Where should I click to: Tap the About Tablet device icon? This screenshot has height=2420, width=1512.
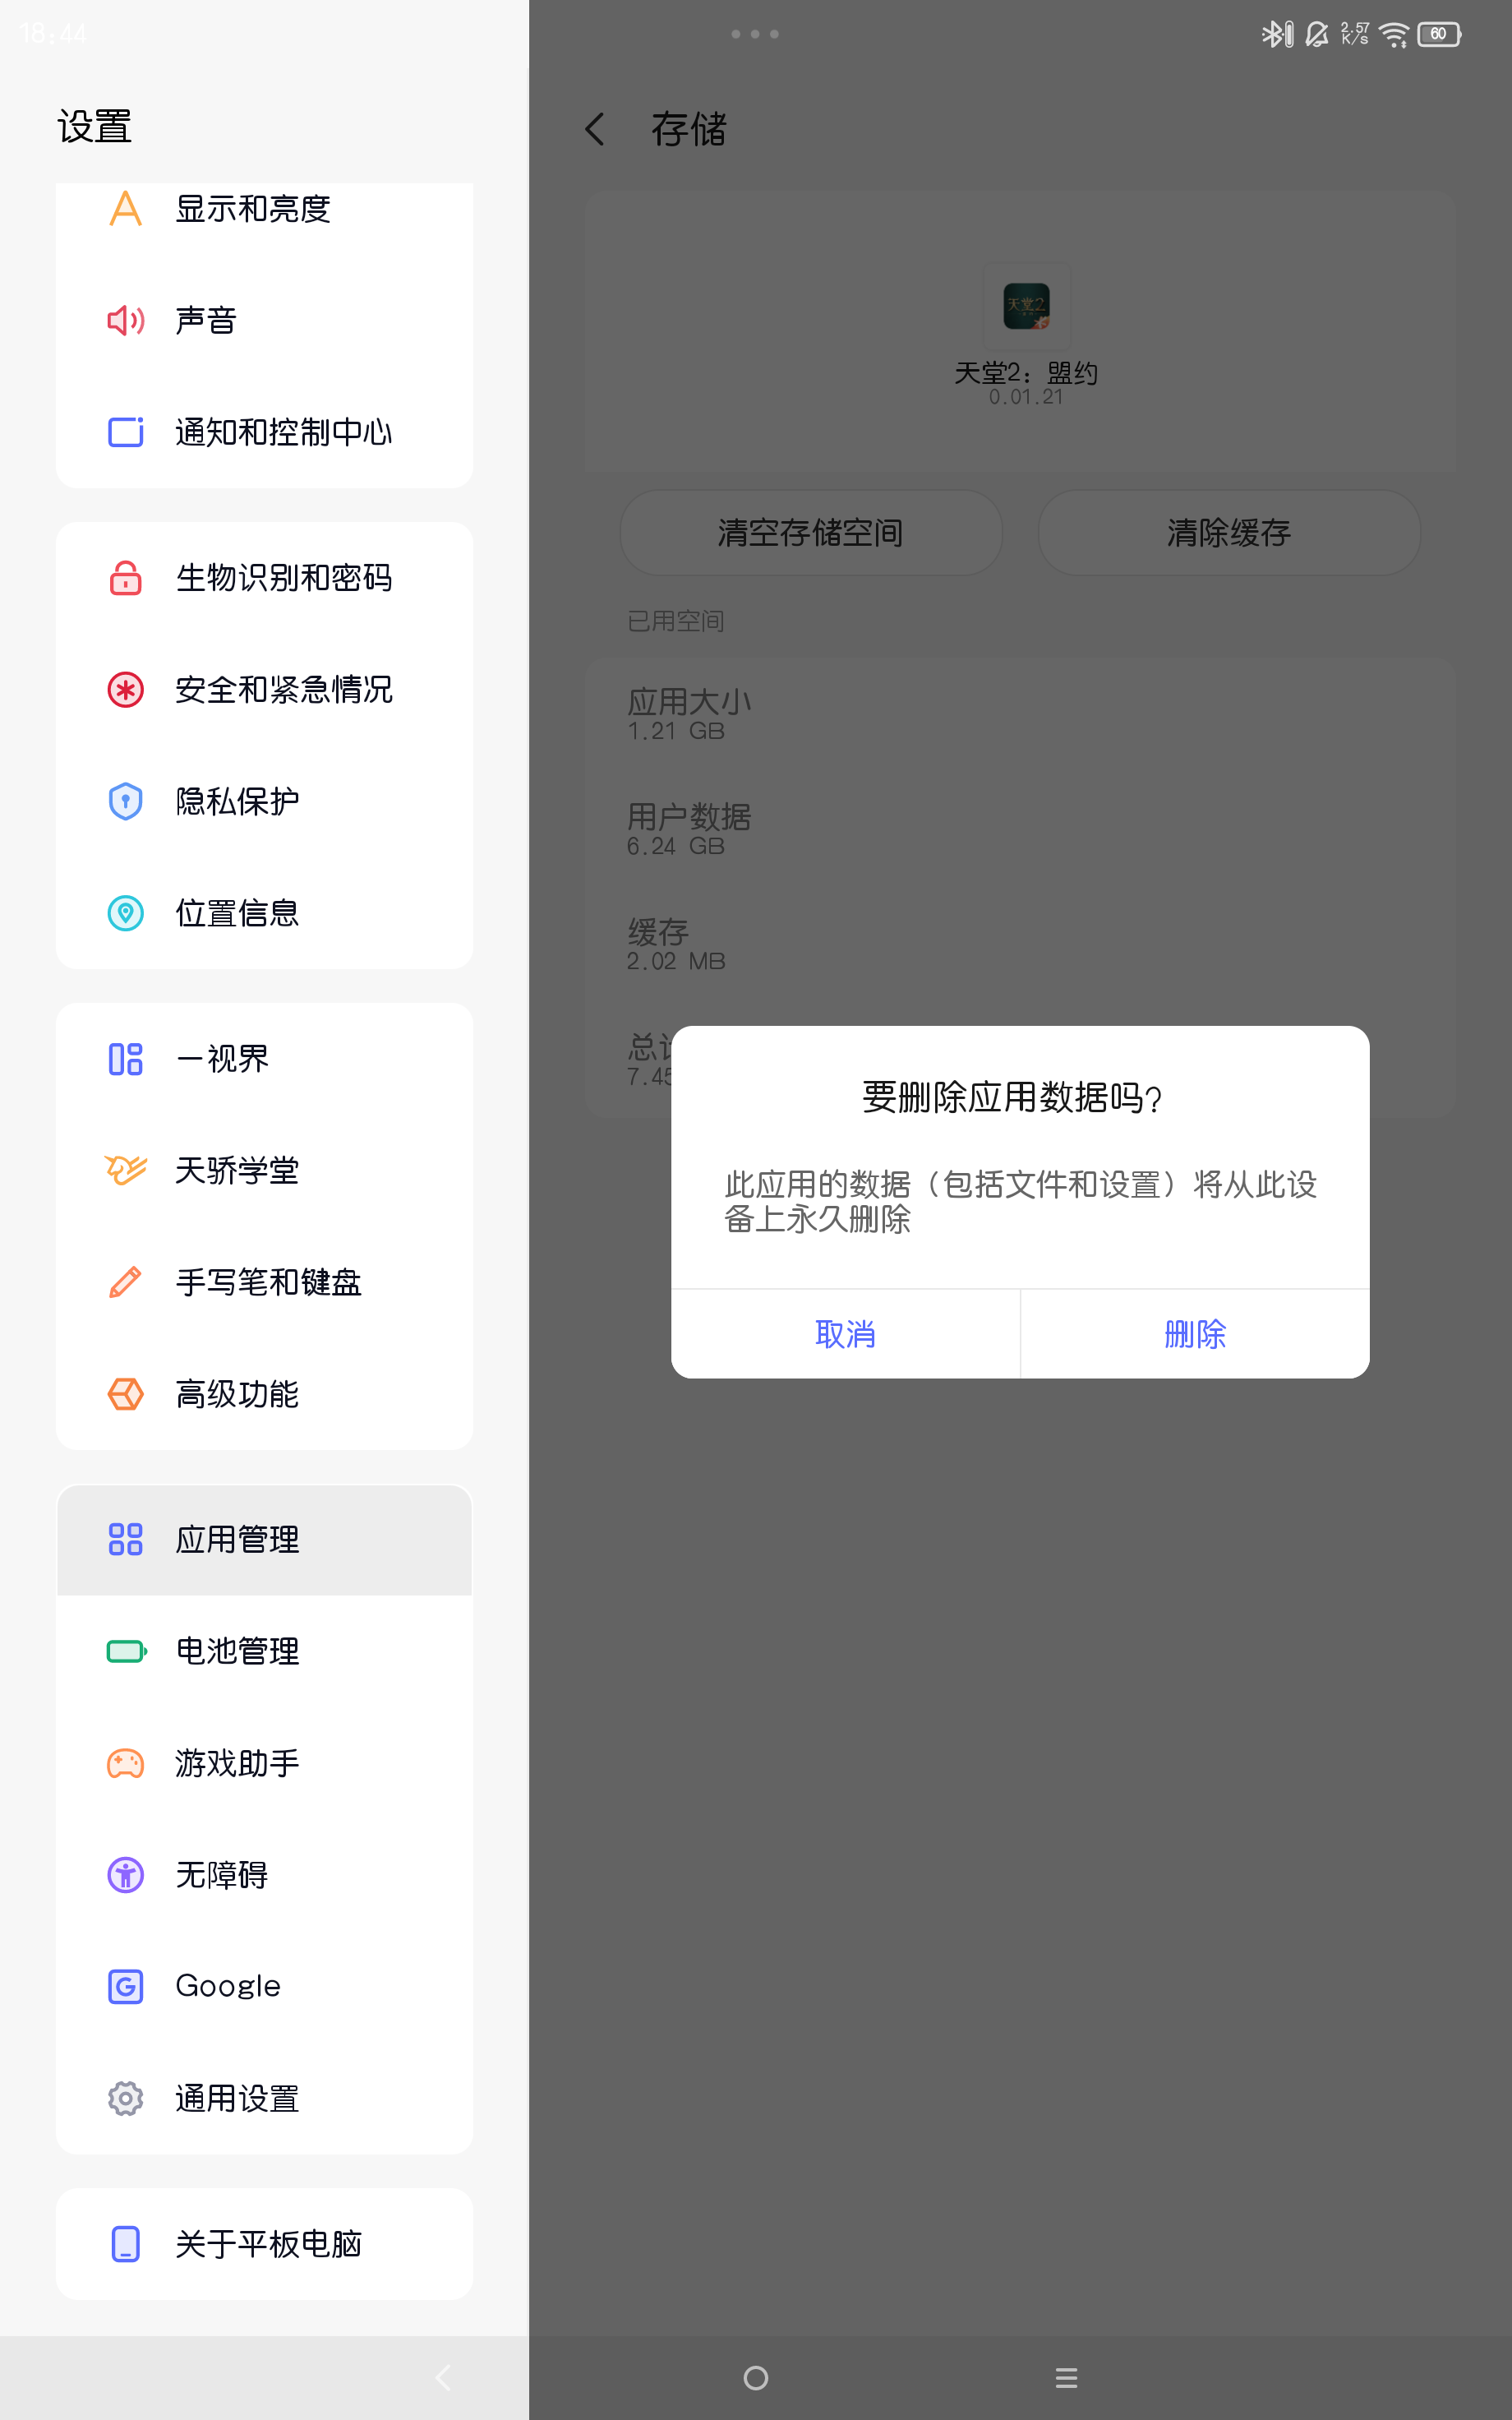125,2244
